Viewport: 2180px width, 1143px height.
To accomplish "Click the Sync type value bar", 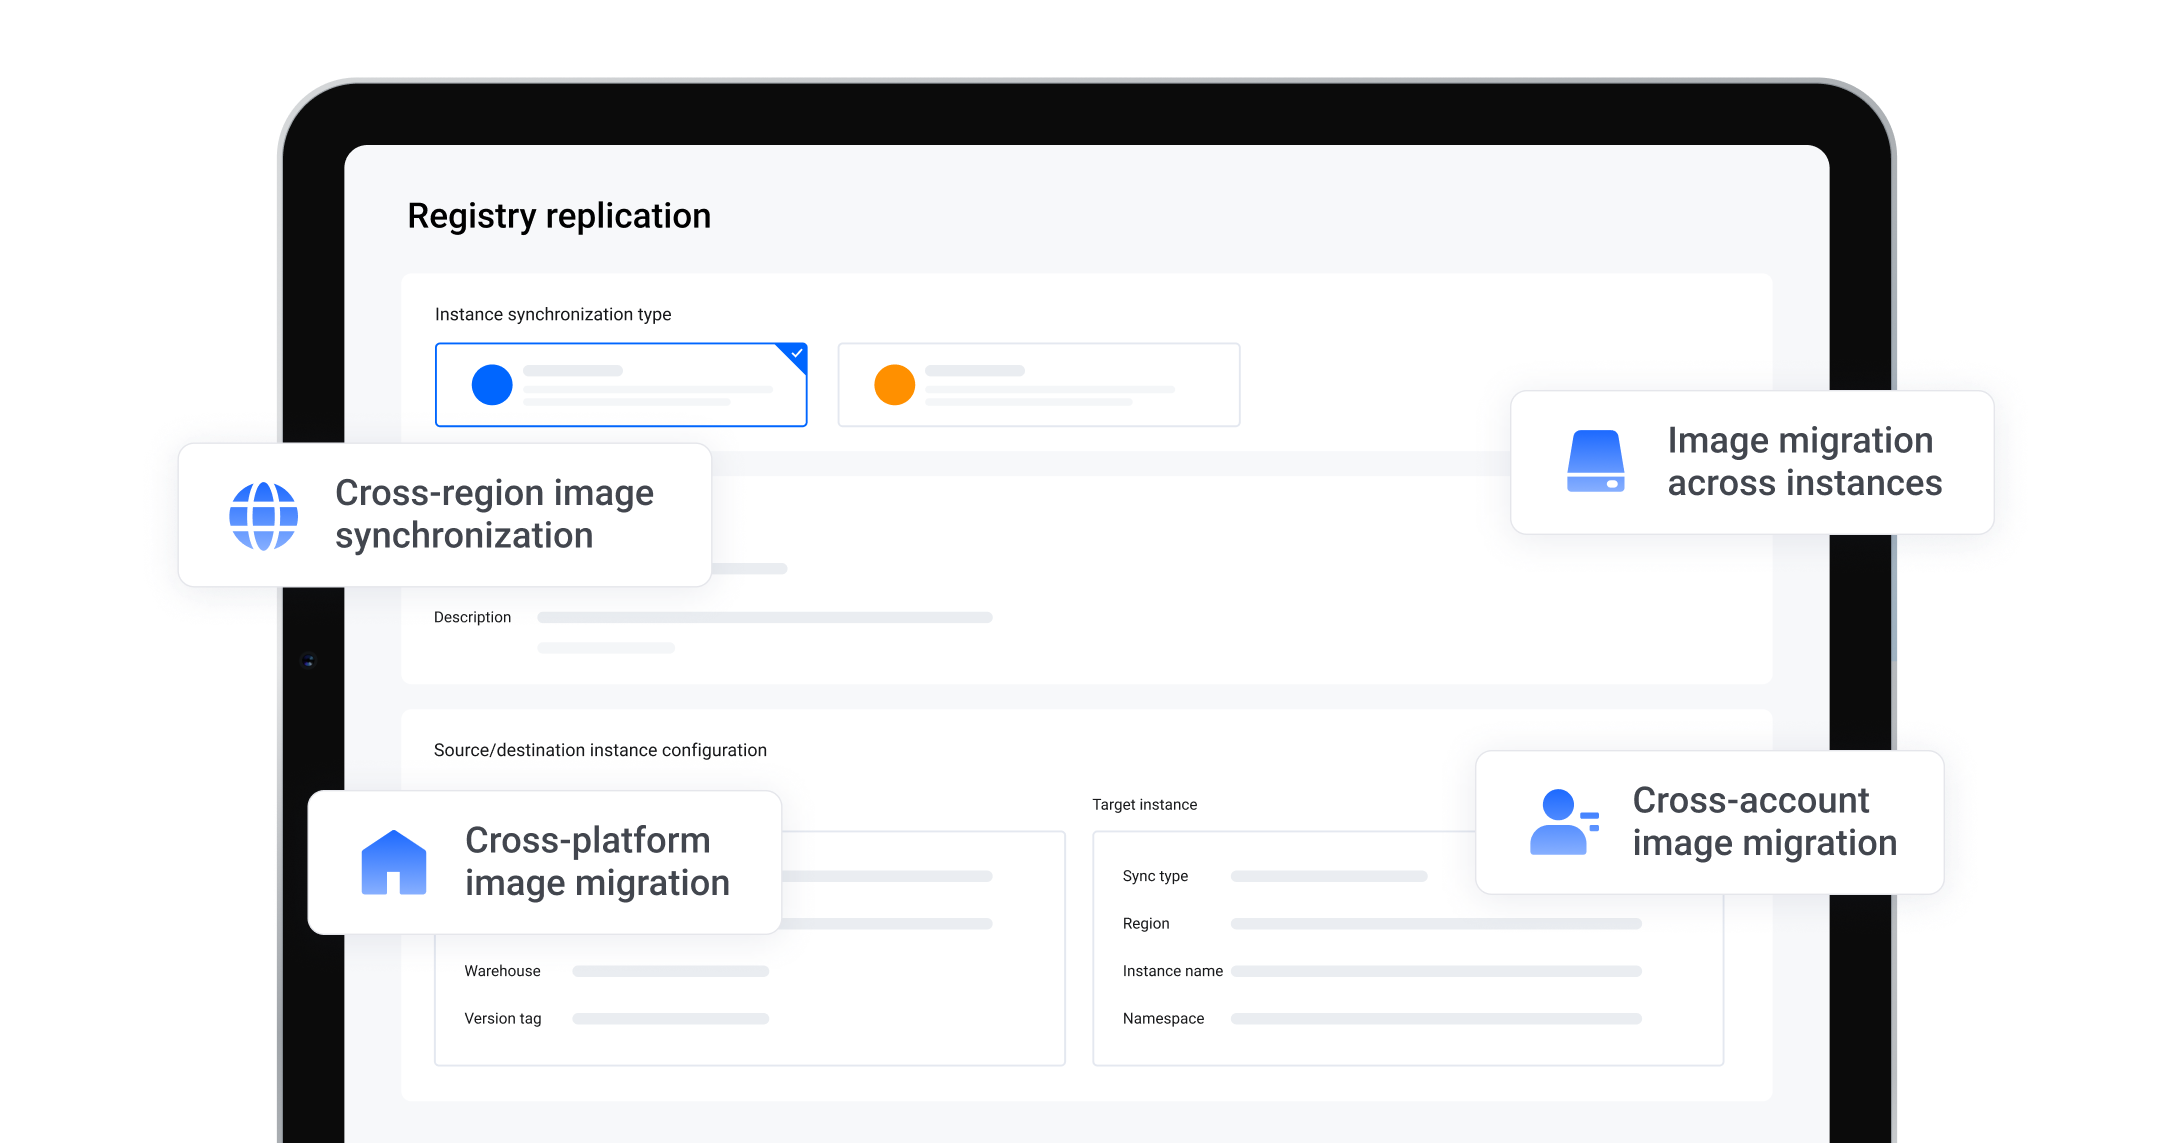I will (1329, 876).
